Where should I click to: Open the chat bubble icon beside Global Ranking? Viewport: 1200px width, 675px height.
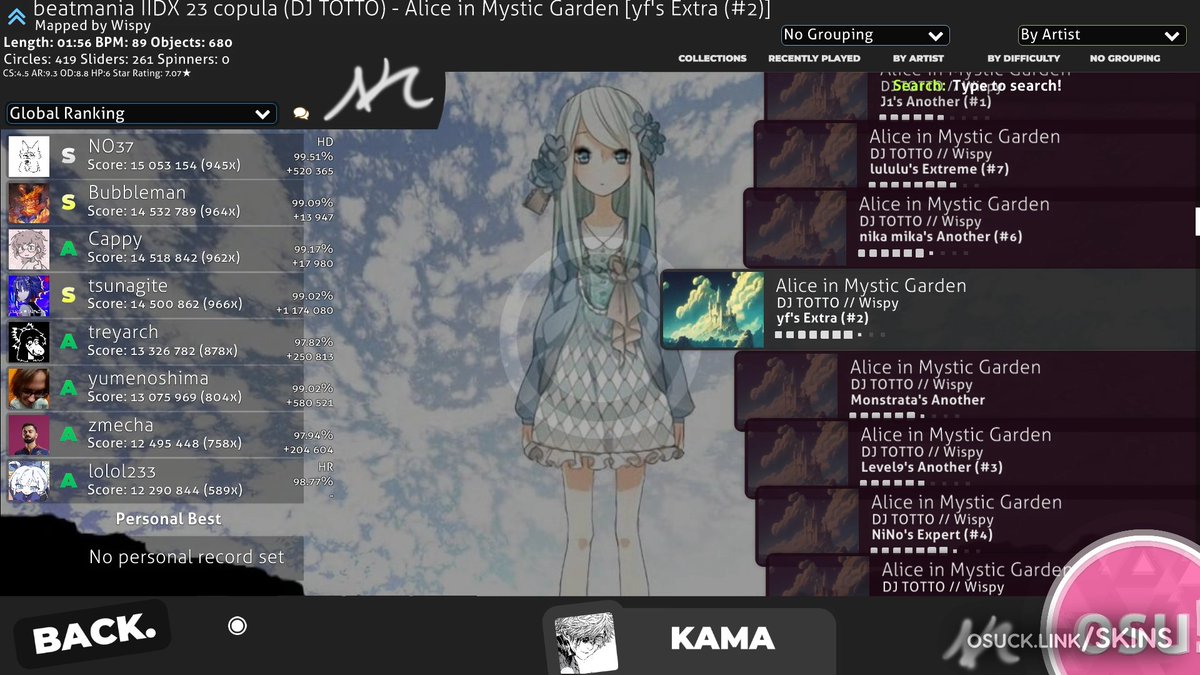[301, 114]
